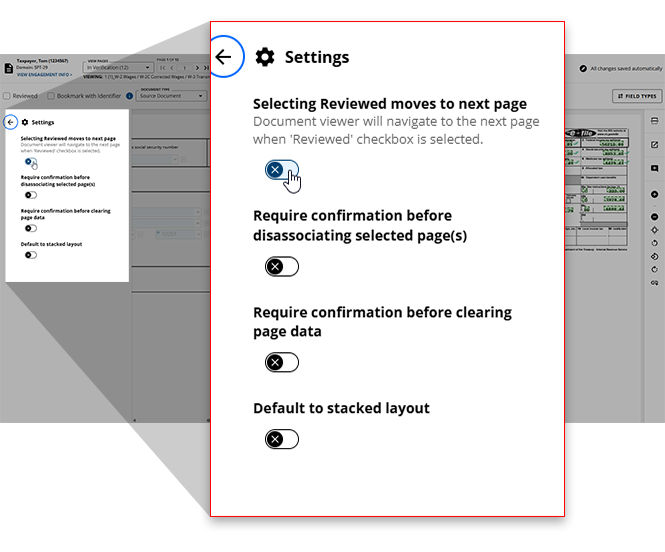Click 'Require confirmation before disassociating' label in enlarged panel

click(x=360, y=226)
